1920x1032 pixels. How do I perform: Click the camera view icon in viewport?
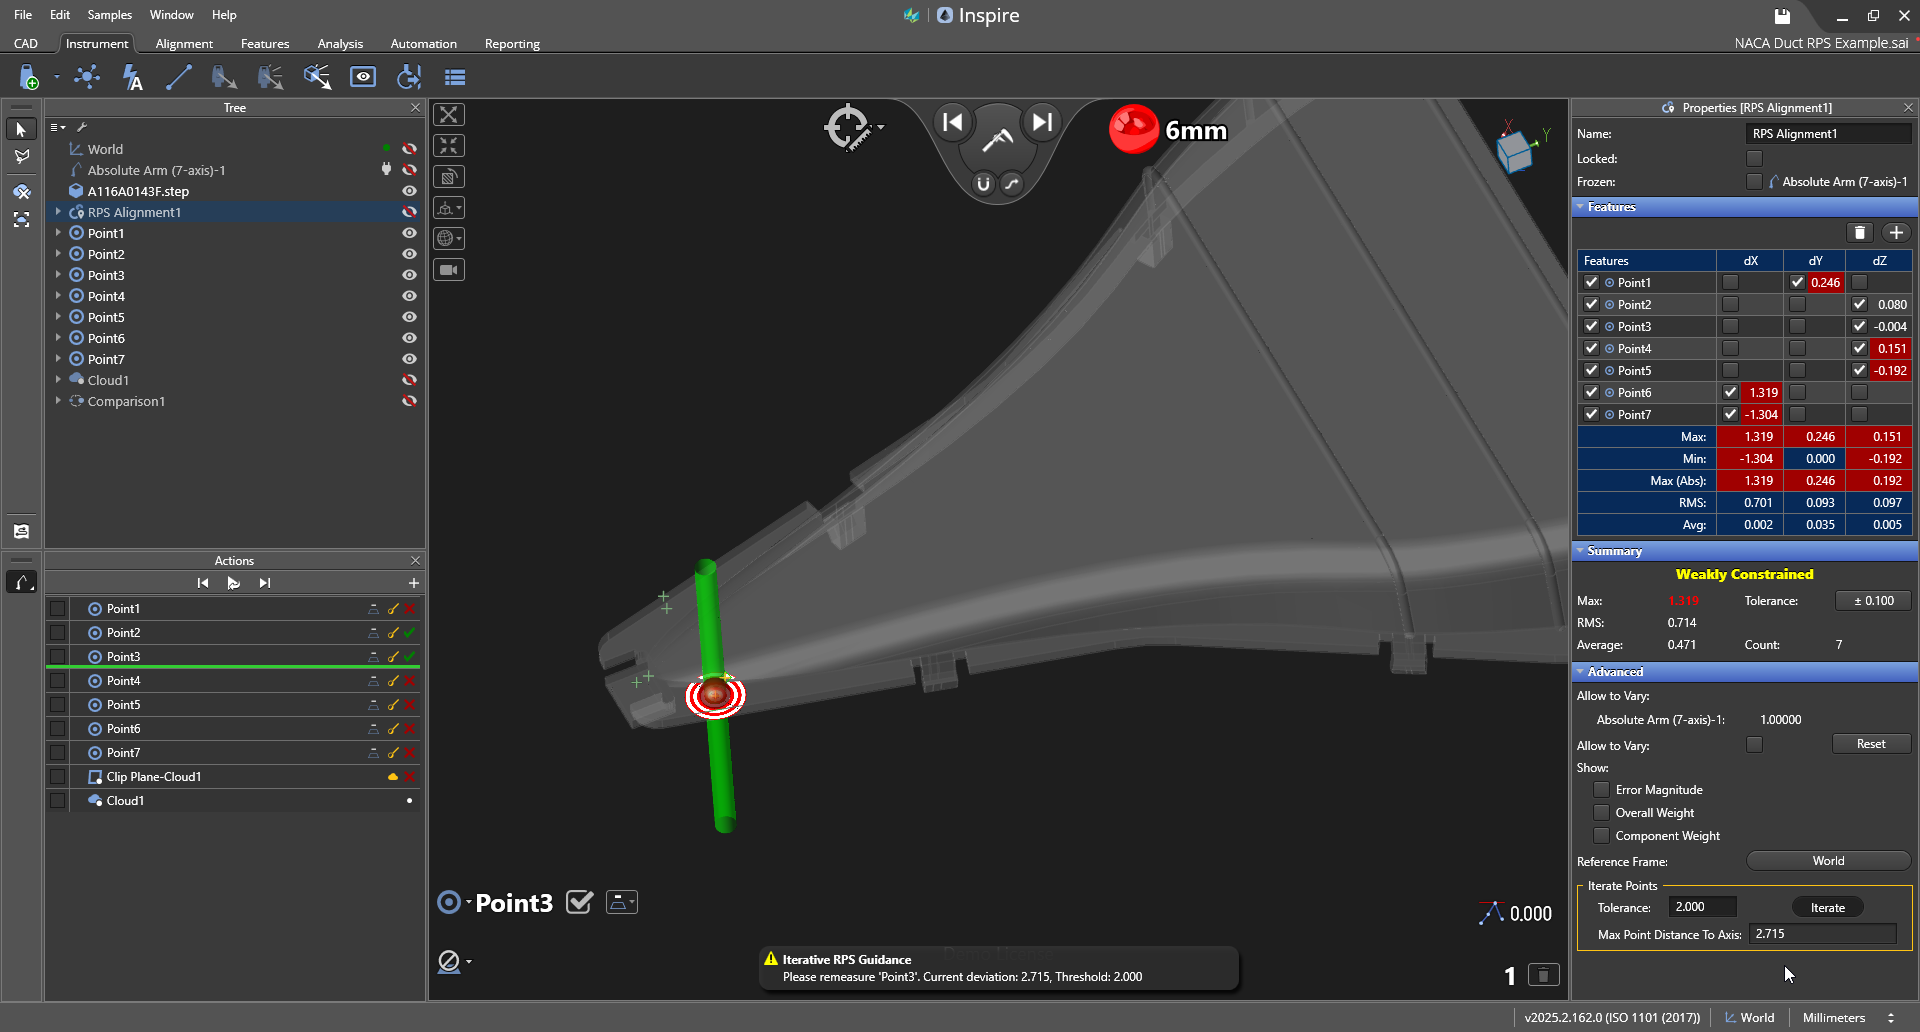coord(449,270)
